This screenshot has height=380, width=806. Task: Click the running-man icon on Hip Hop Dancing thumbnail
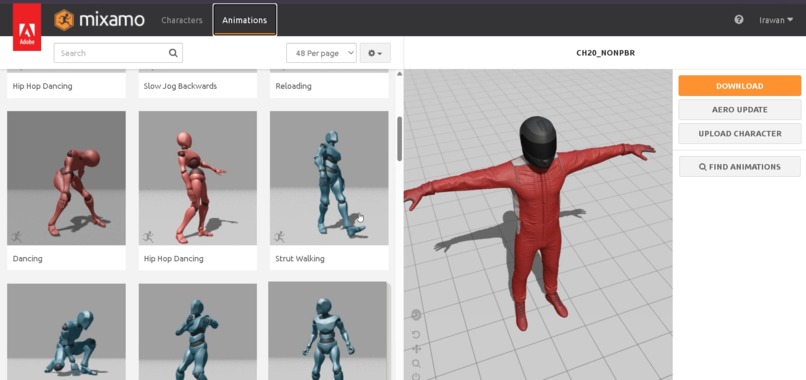(x=149, y=237)
